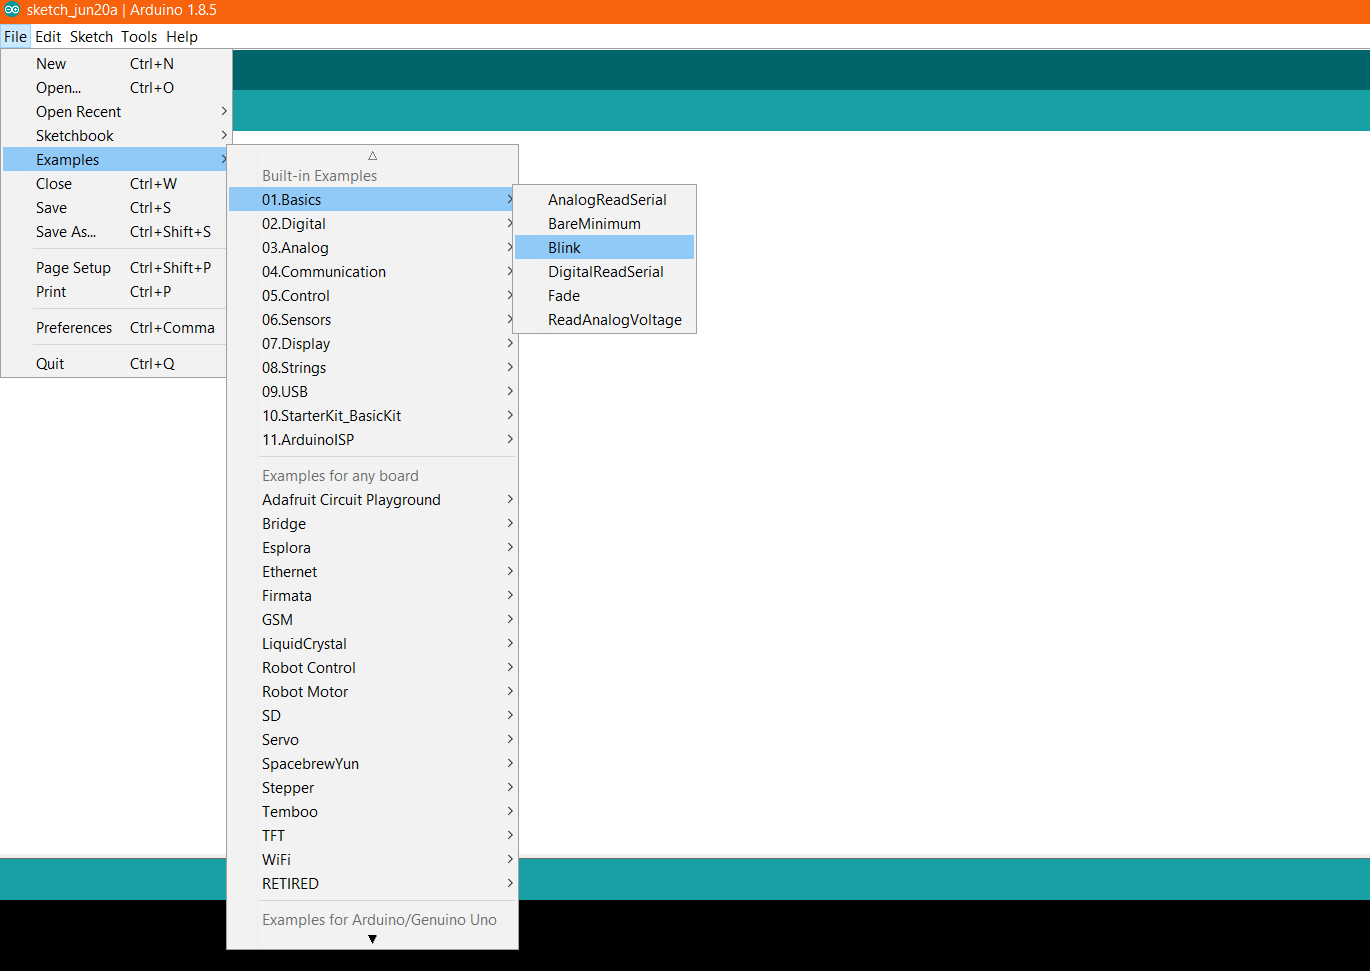
Task: Expand Stepper library examples
Action: click(x=372, y=788)
